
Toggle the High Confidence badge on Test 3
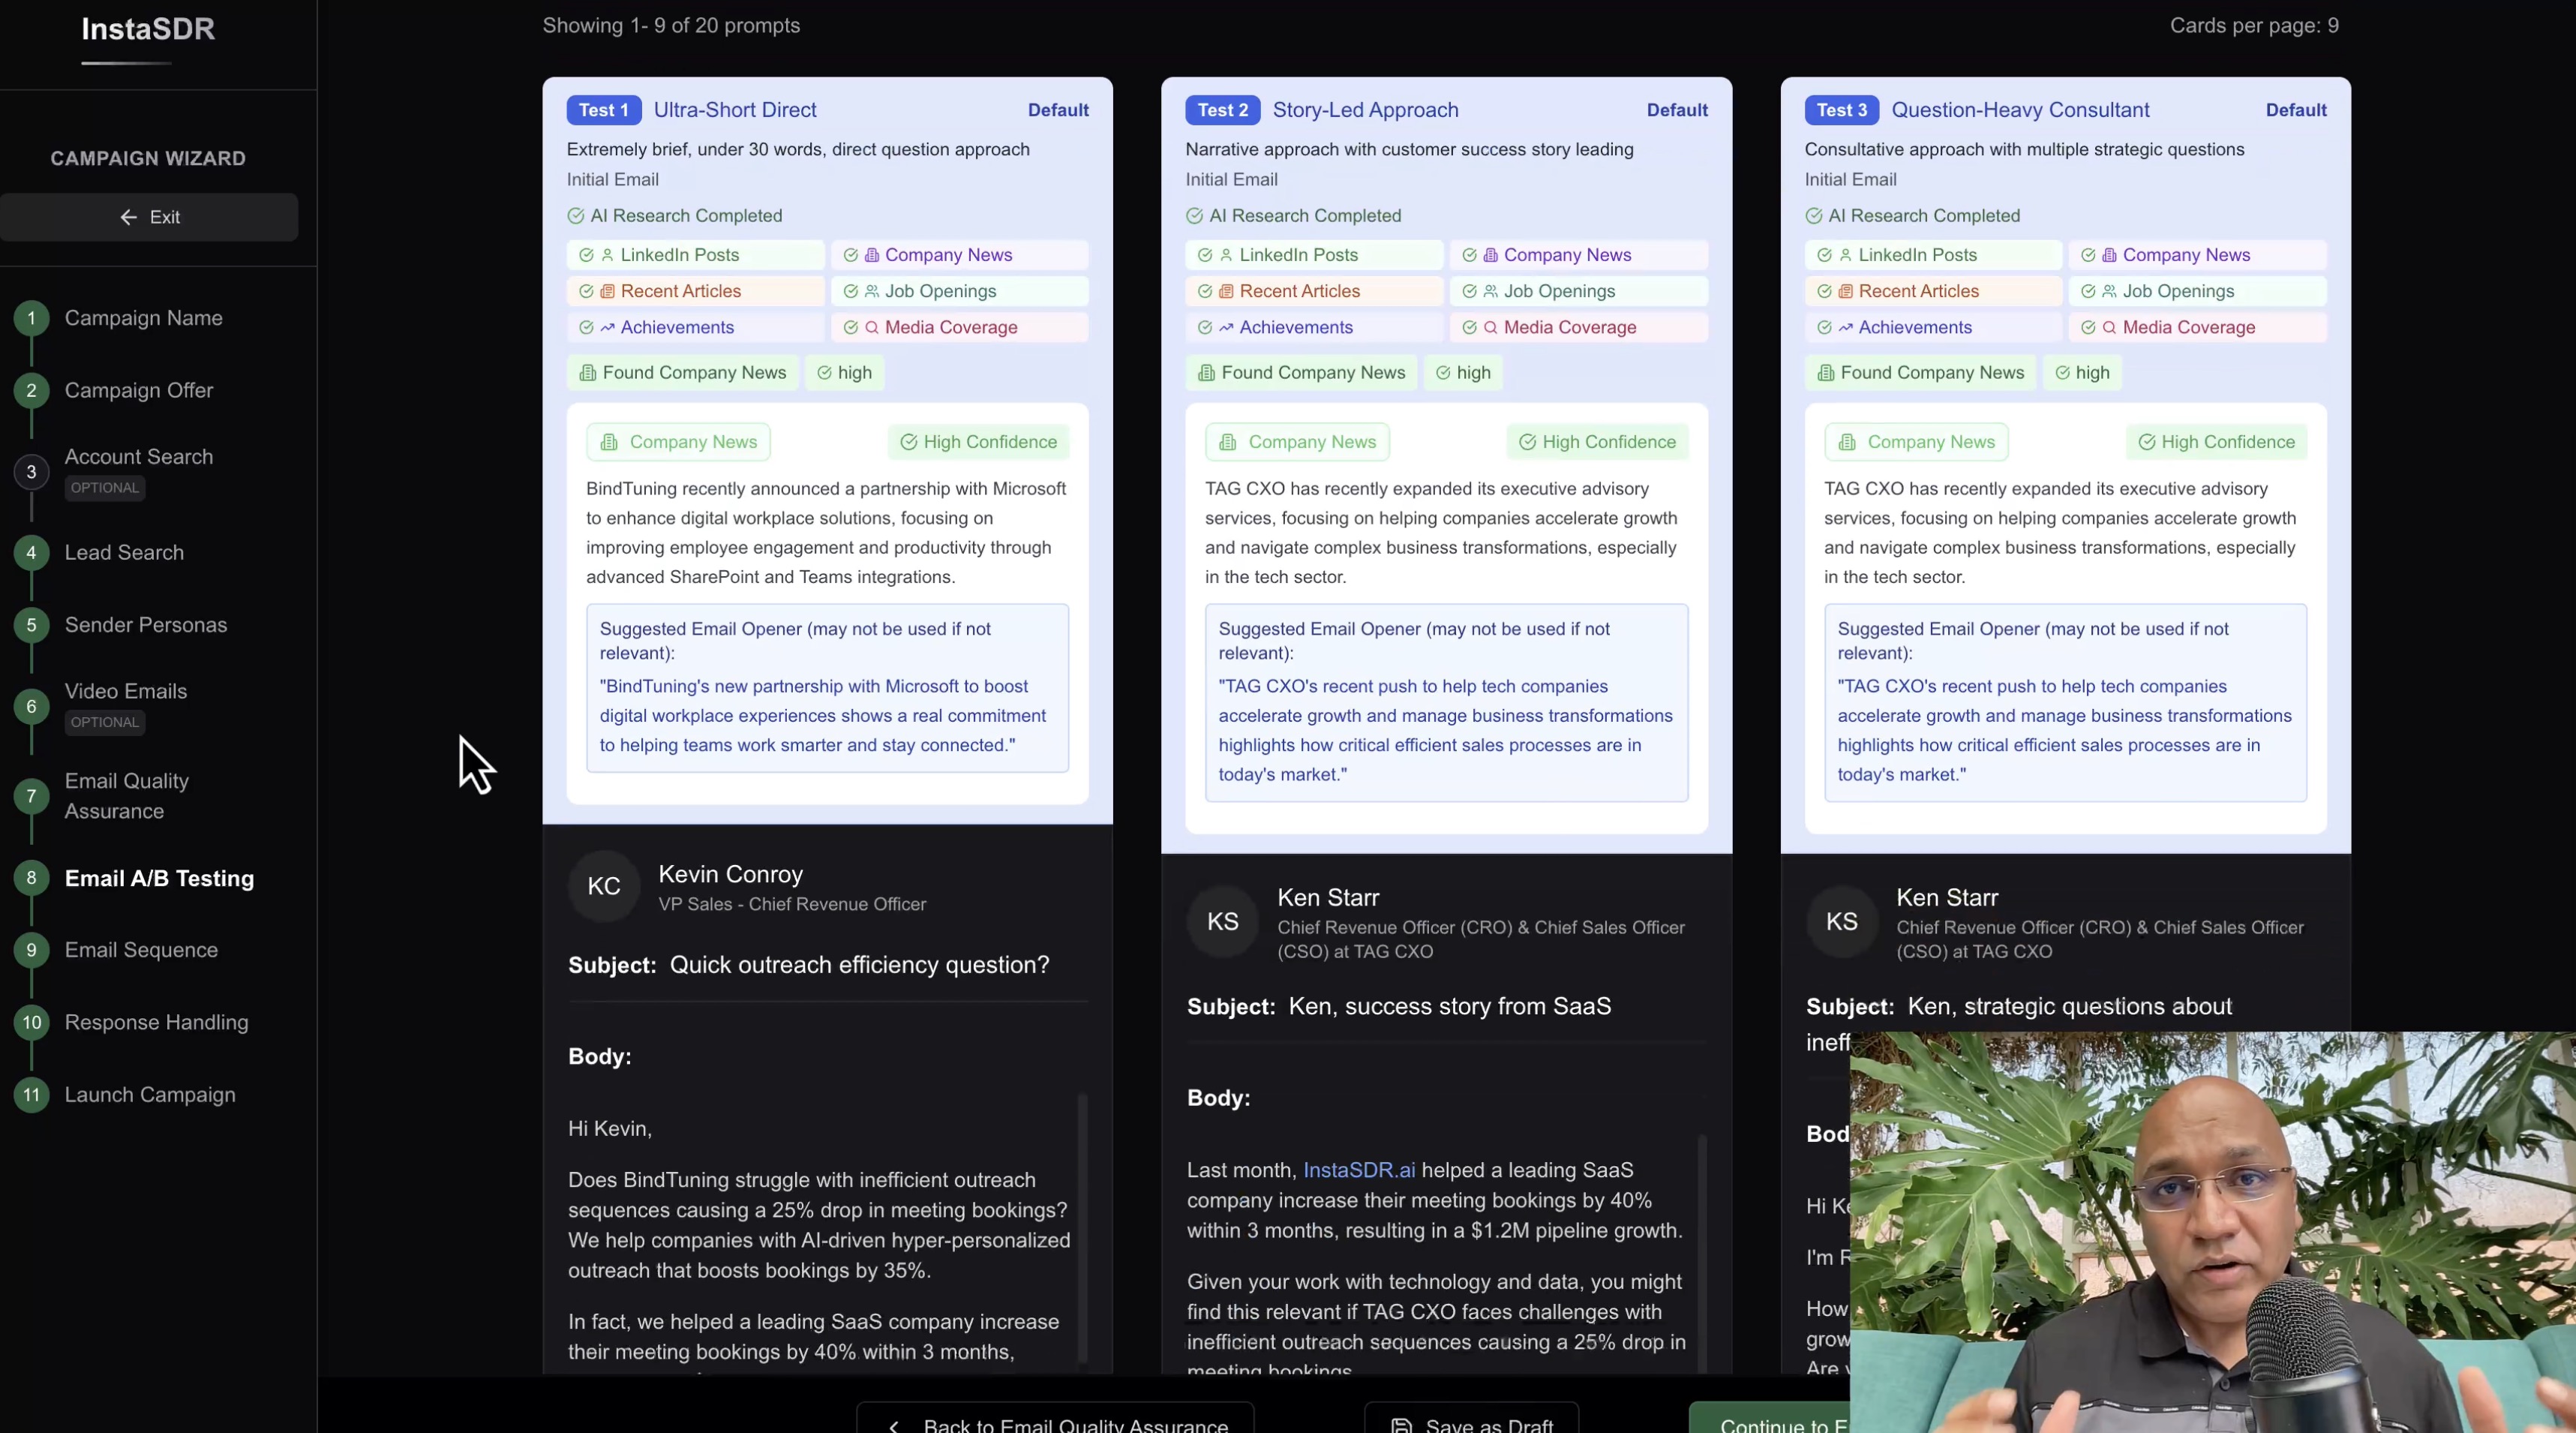coord(2215,441)
